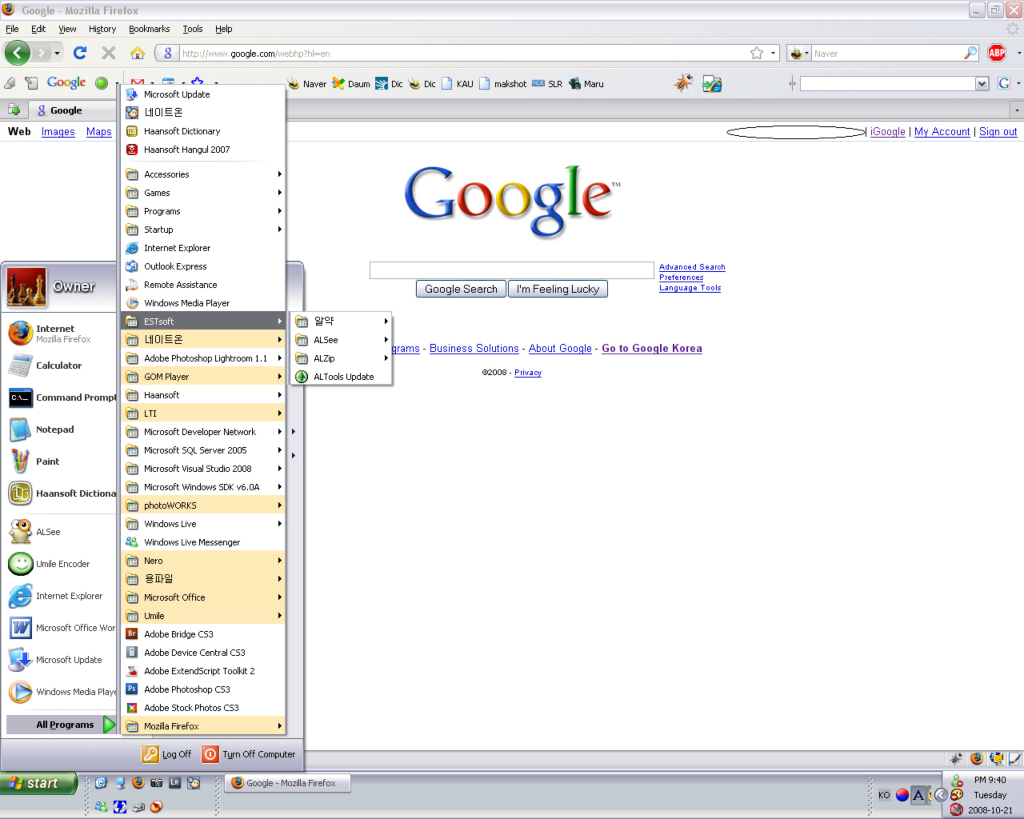Expand the ALZip submenu
Image resolution: width=1024 pixels, height=819 pixels.
[341, 359]
